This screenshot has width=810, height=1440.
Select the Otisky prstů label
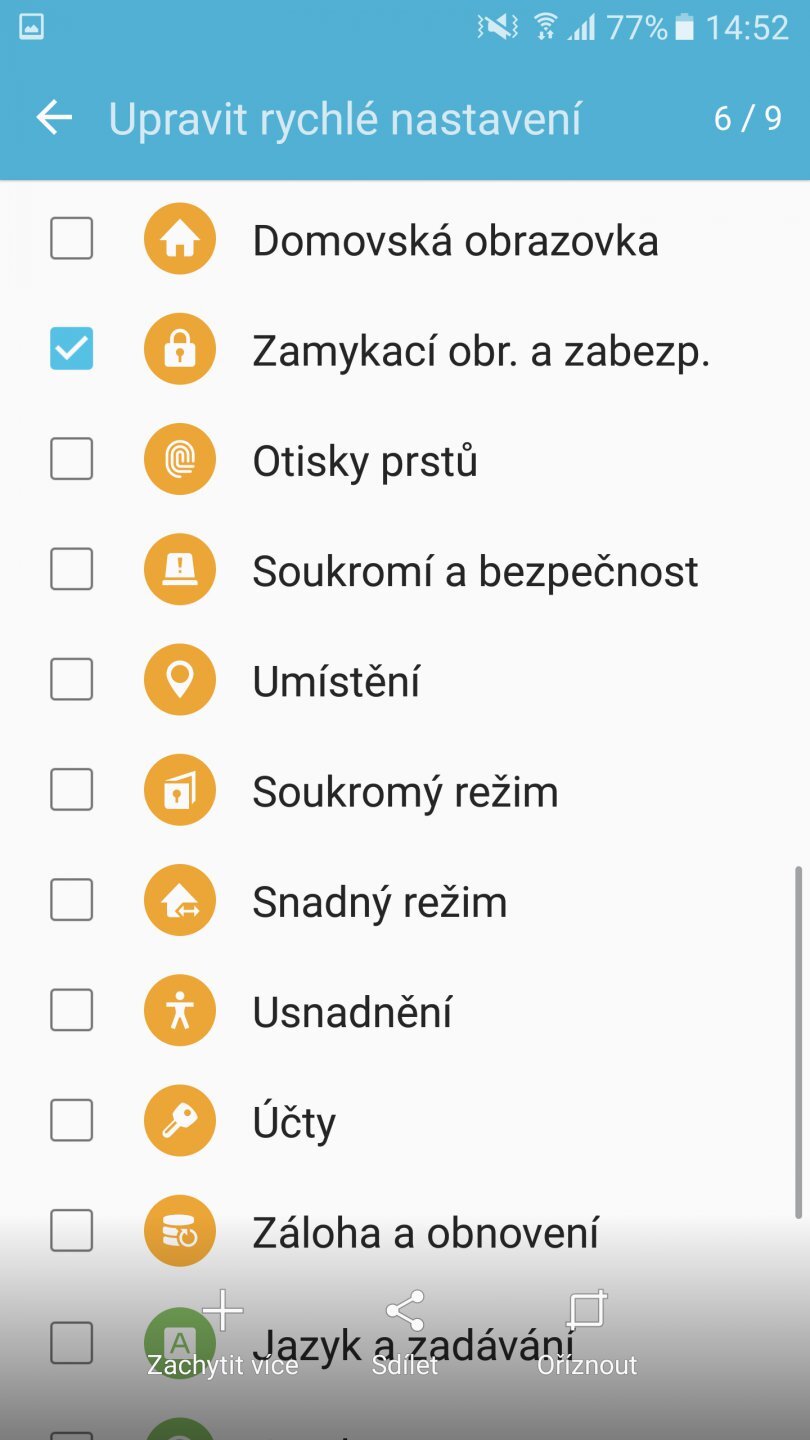tap(365, 462)
